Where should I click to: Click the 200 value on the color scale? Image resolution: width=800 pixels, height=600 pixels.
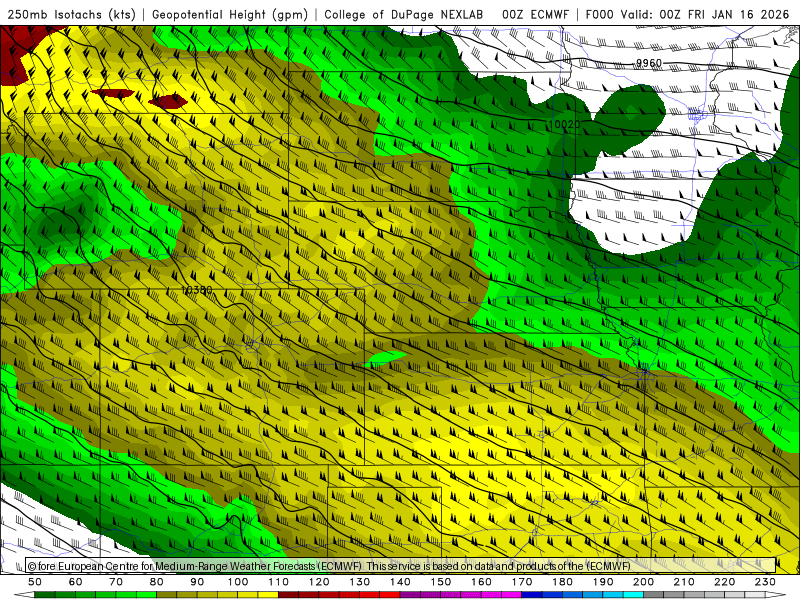(644, 582)
